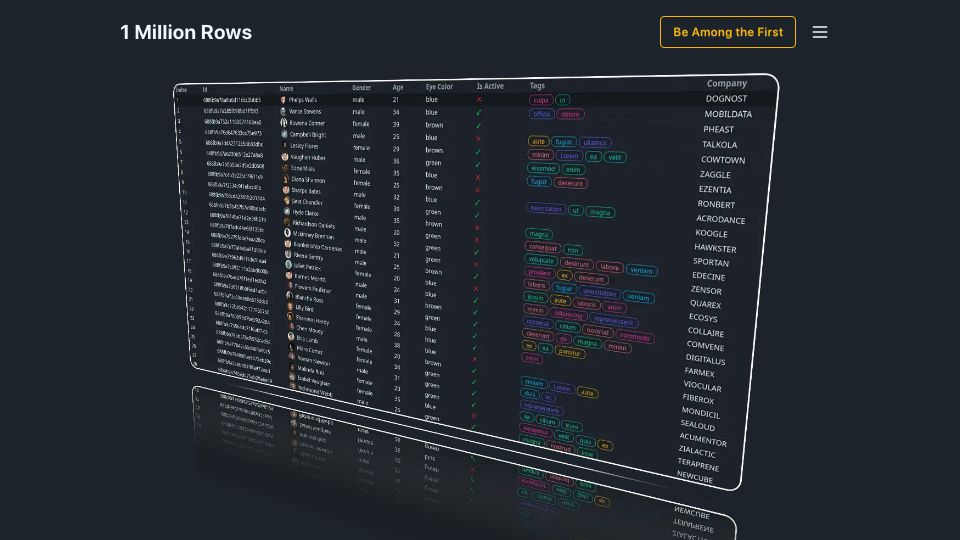Screen dimensions: 960x540
Task: Select company VIOCULAR
Action: (702, 386)
